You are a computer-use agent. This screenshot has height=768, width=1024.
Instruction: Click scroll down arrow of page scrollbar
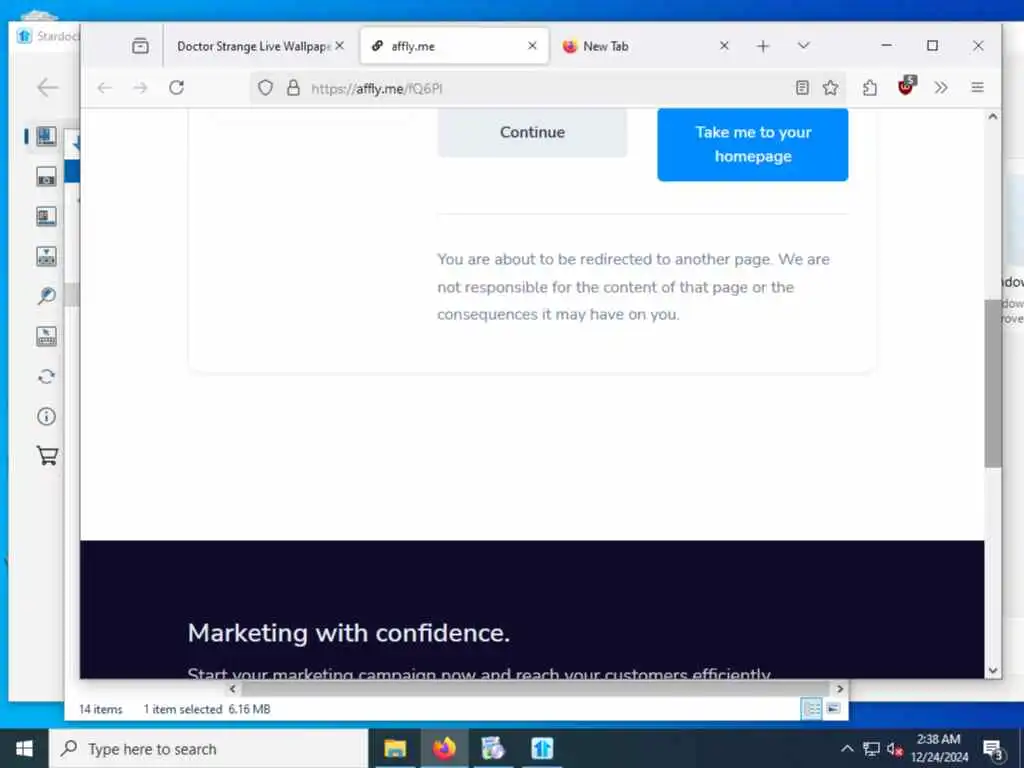(993, 671)
